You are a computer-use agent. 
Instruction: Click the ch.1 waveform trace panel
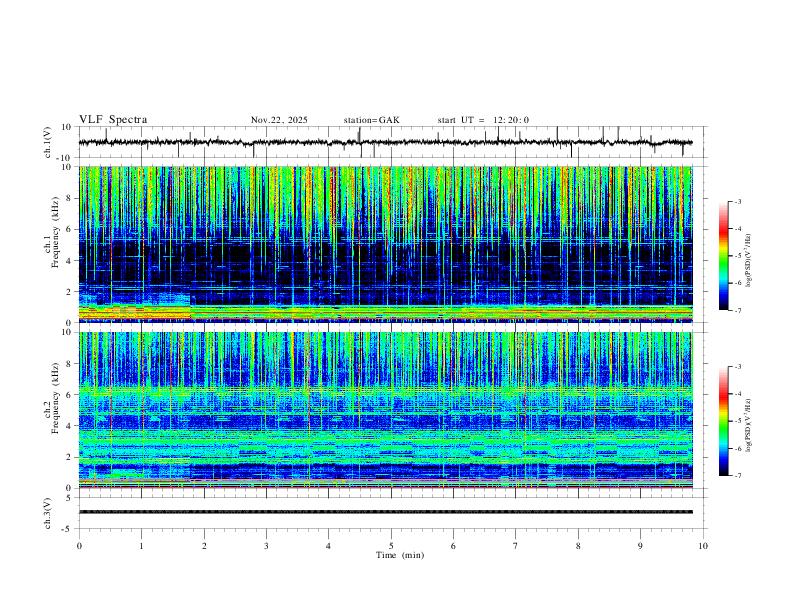pyautogui.click(x=391, y=142)
